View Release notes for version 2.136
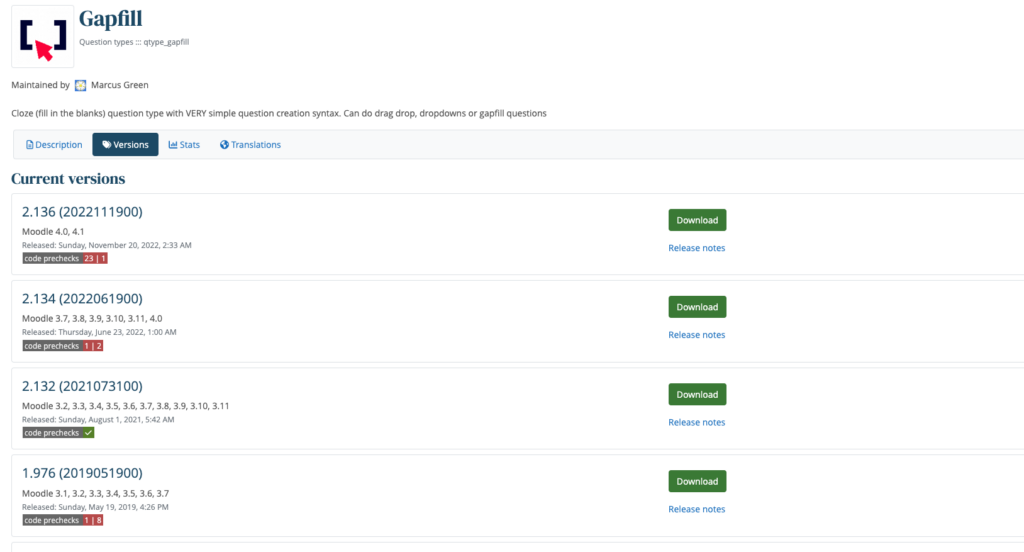 point(697,248)
